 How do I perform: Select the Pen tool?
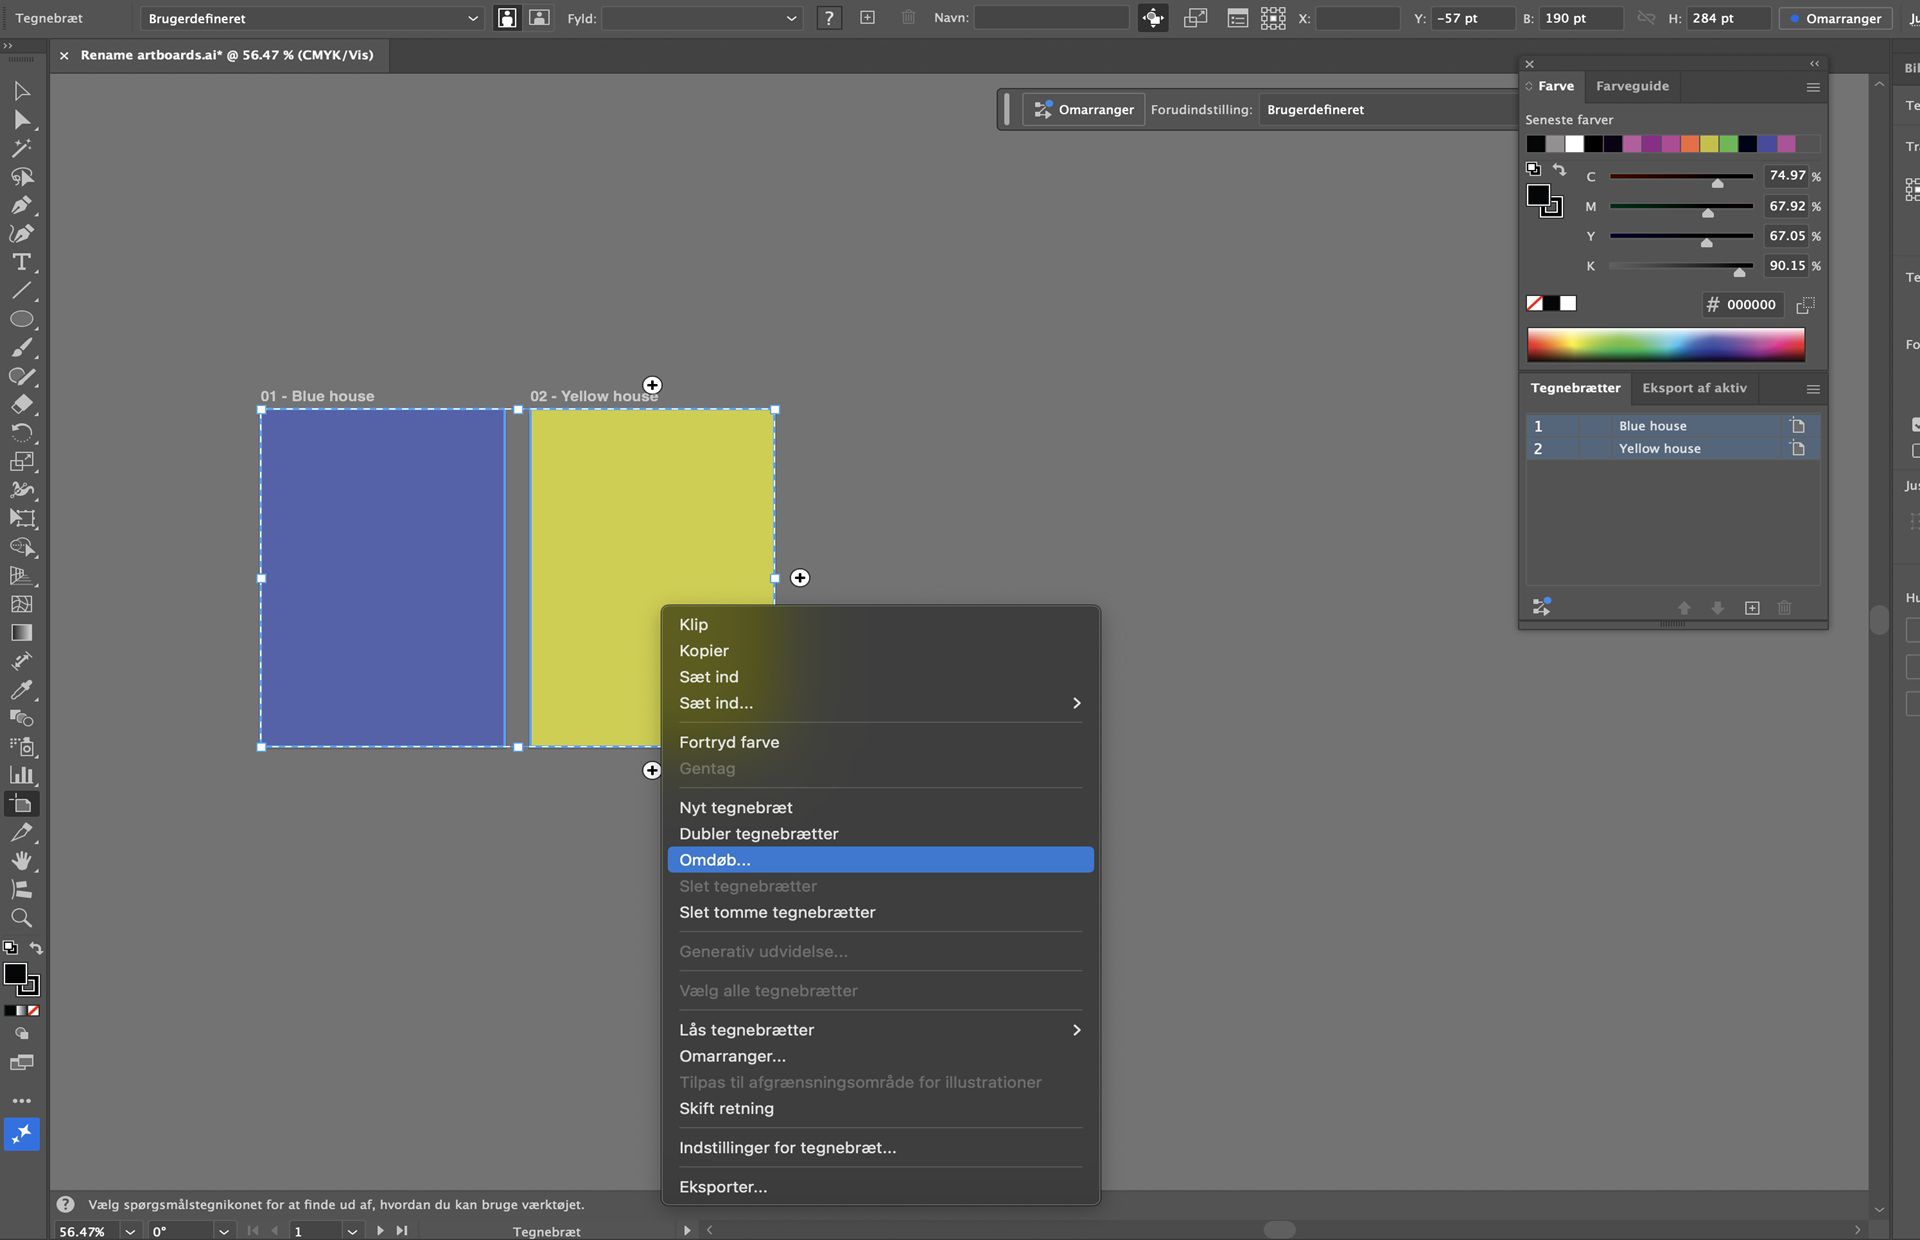coord(21,205)
